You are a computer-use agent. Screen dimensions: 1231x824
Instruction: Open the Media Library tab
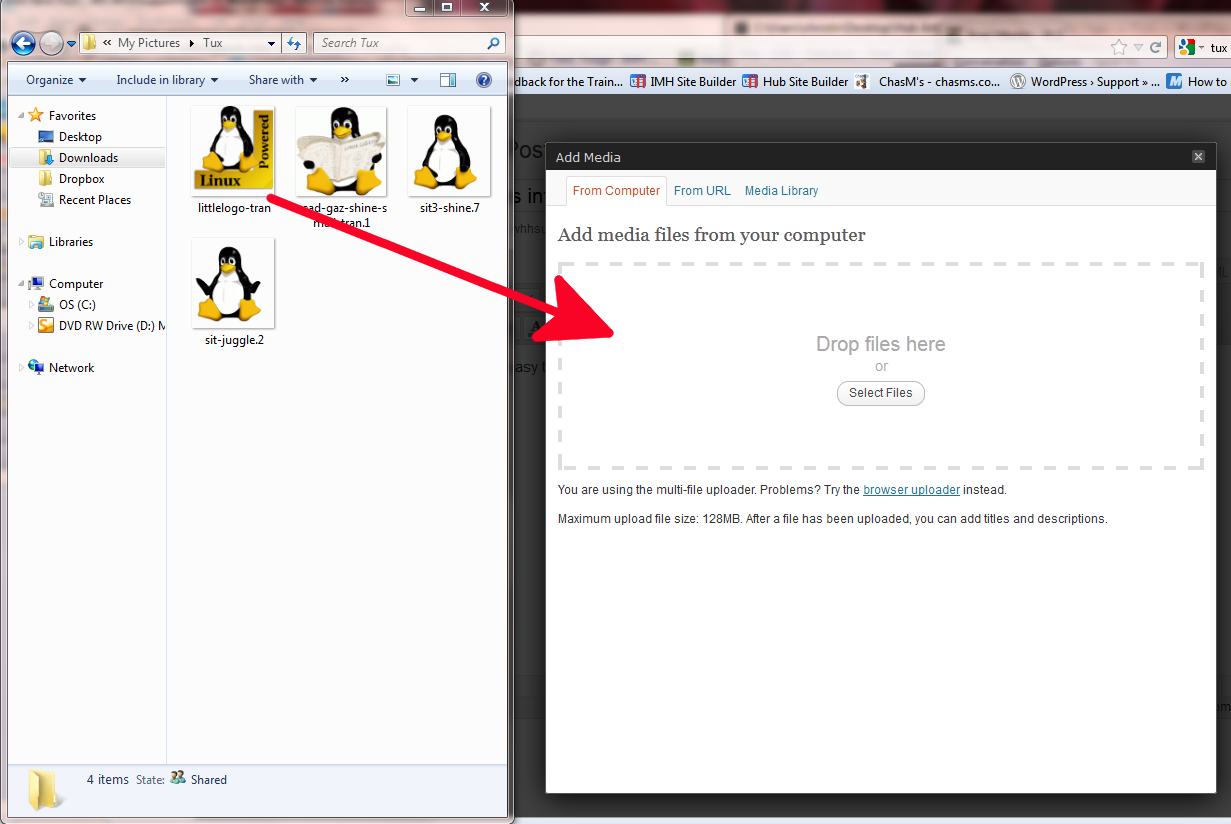pos(781,191)
